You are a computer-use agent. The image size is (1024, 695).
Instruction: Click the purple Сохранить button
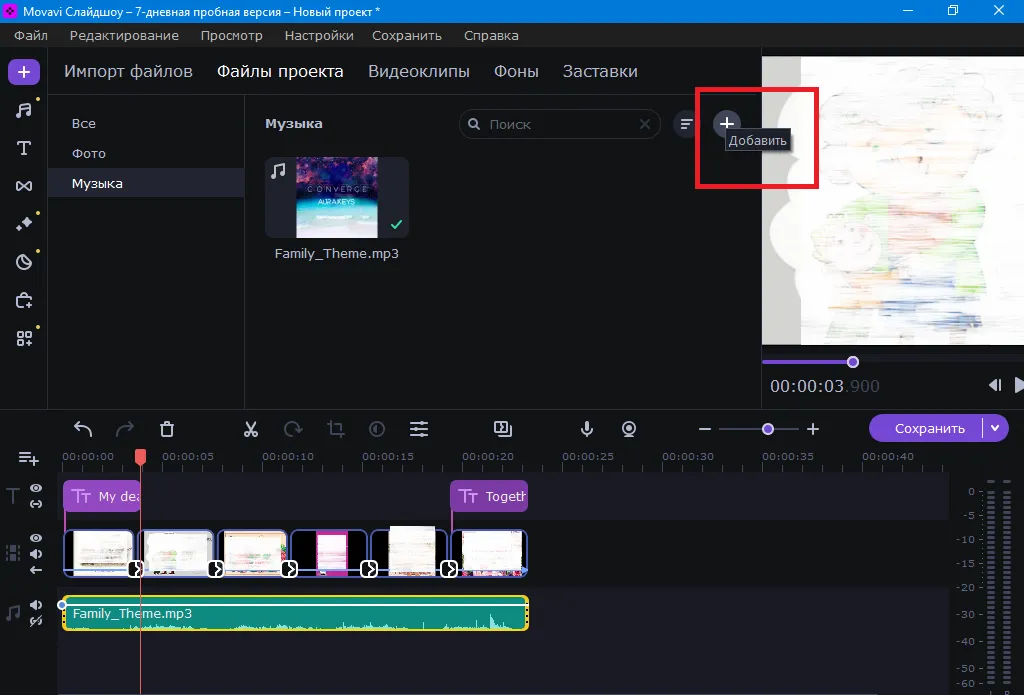929,428
